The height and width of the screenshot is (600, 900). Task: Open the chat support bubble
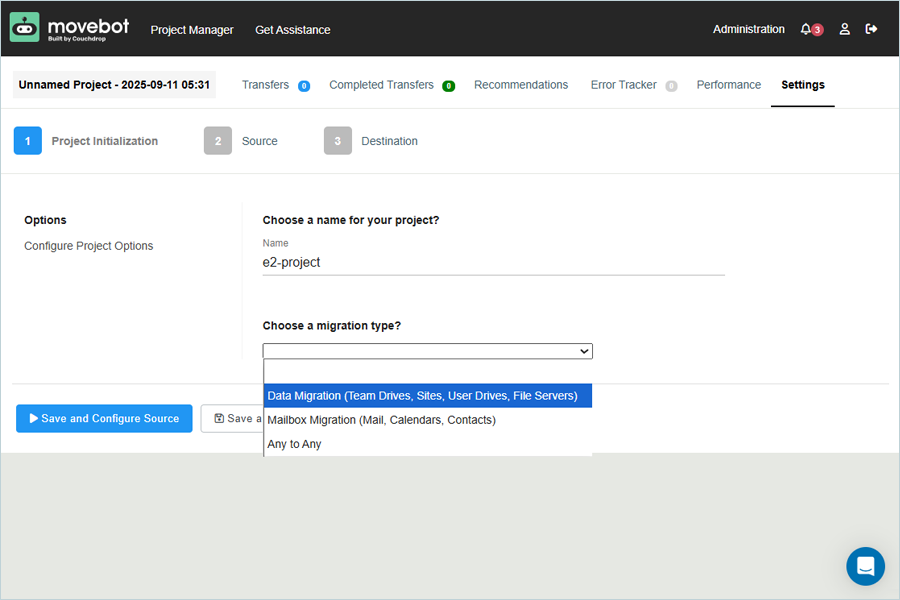coord(865,566)
